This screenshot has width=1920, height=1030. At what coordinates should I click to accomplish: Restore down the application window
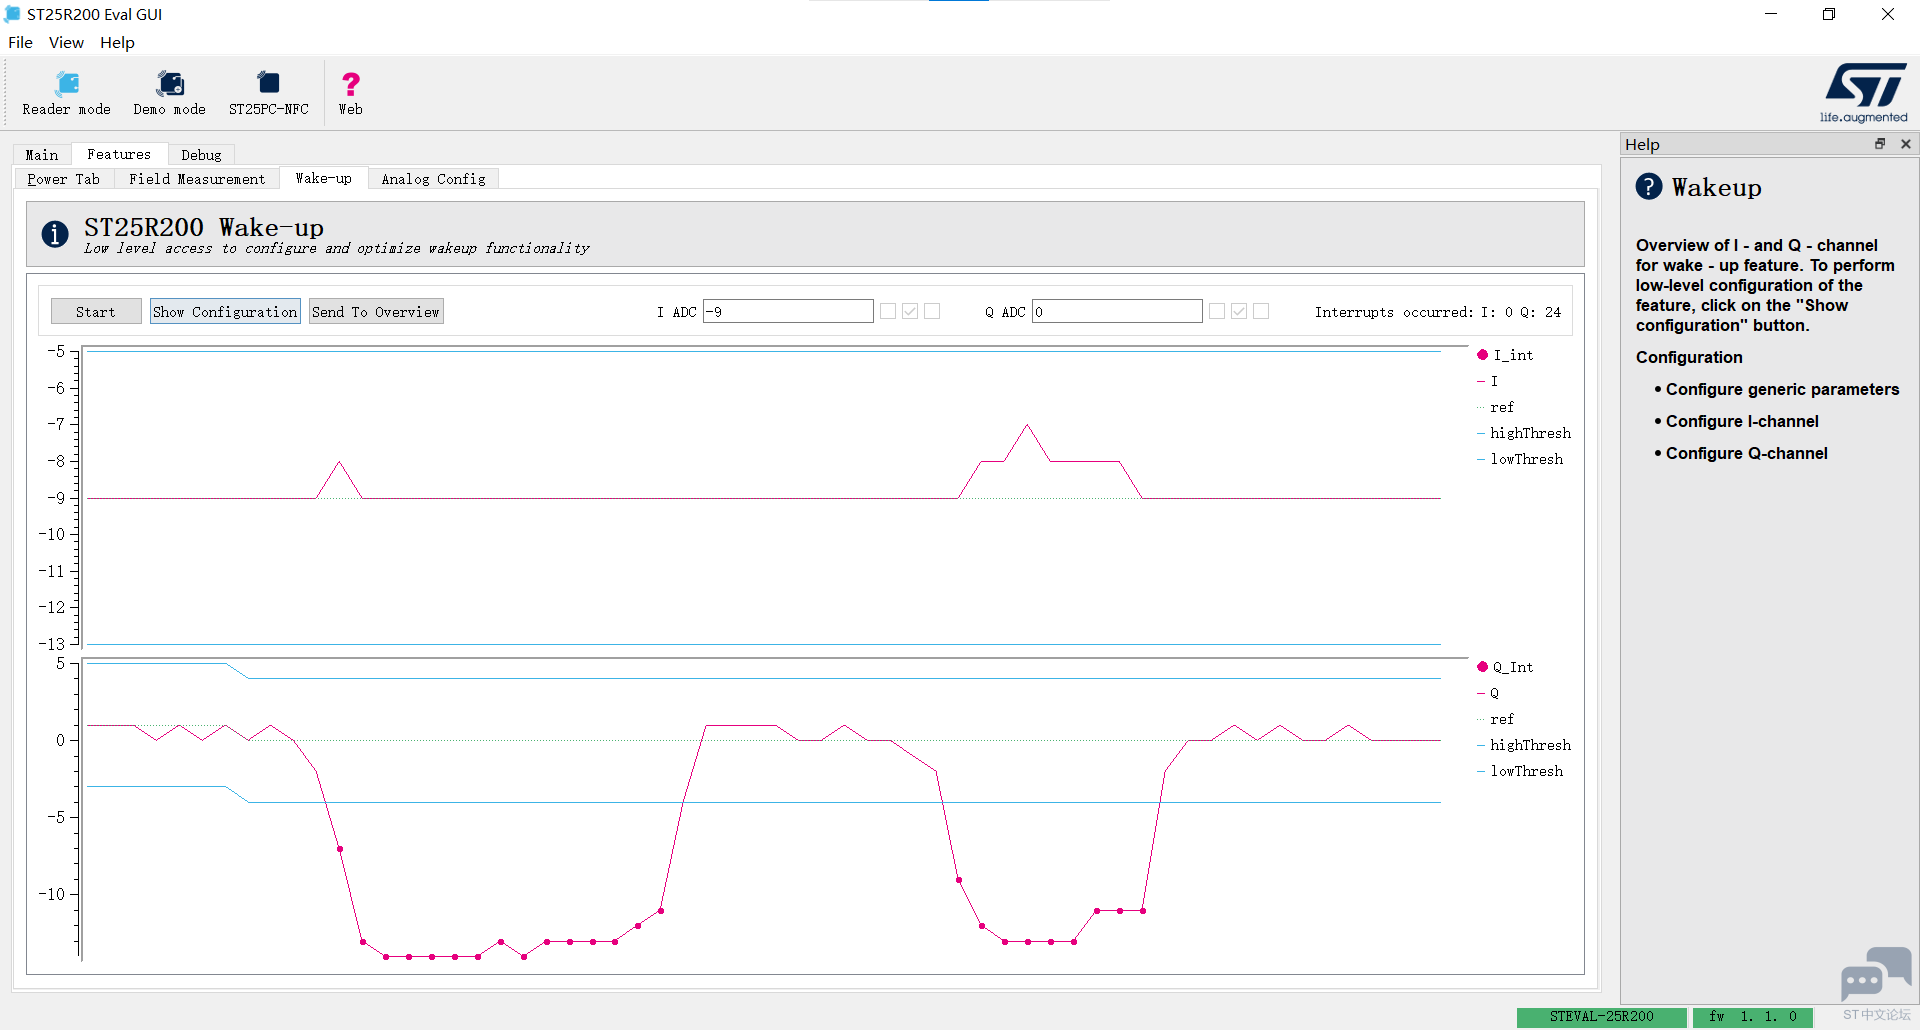[1829, 14]
